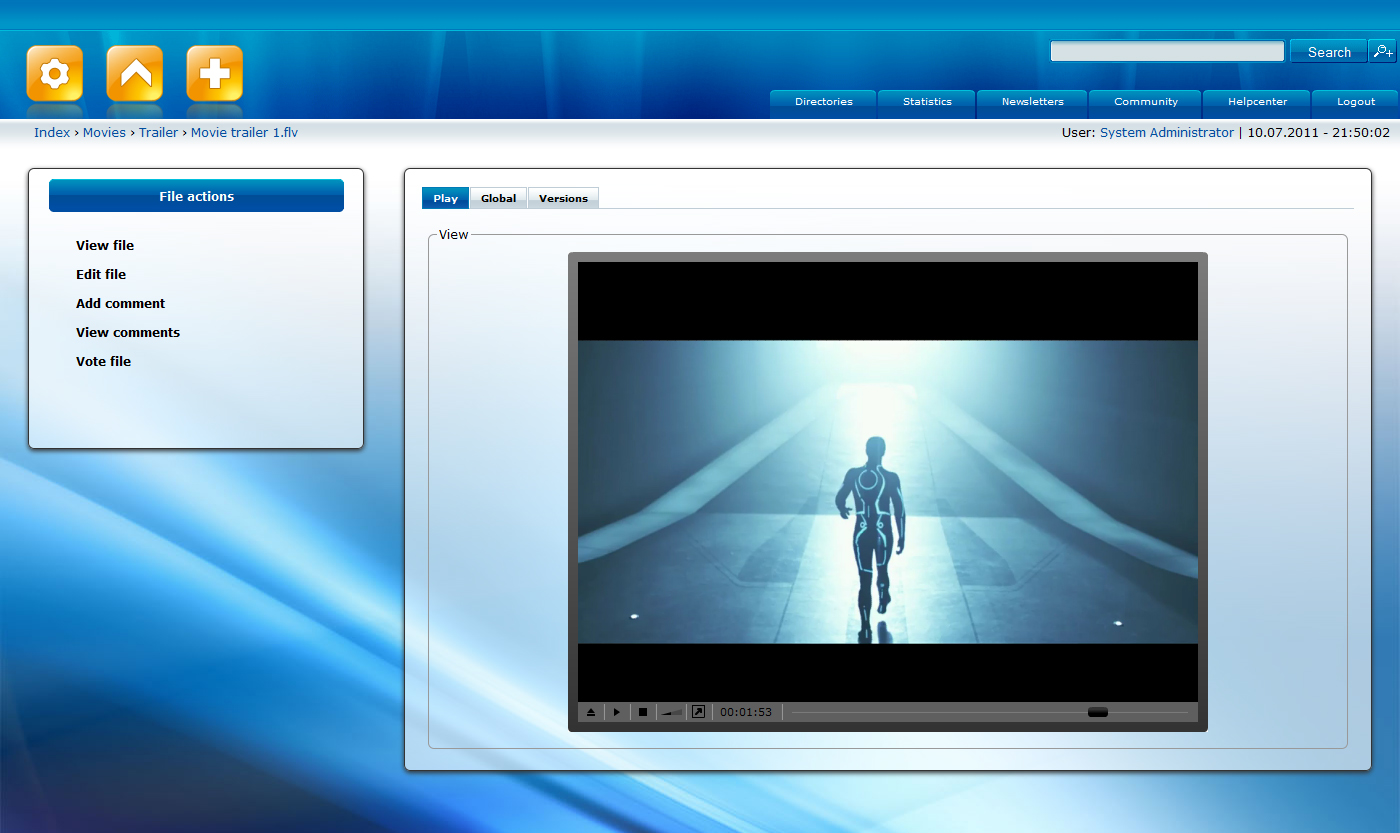The height and width of the screenshot is (833, 1400).
Task: Click View file action
Action: 105,245
